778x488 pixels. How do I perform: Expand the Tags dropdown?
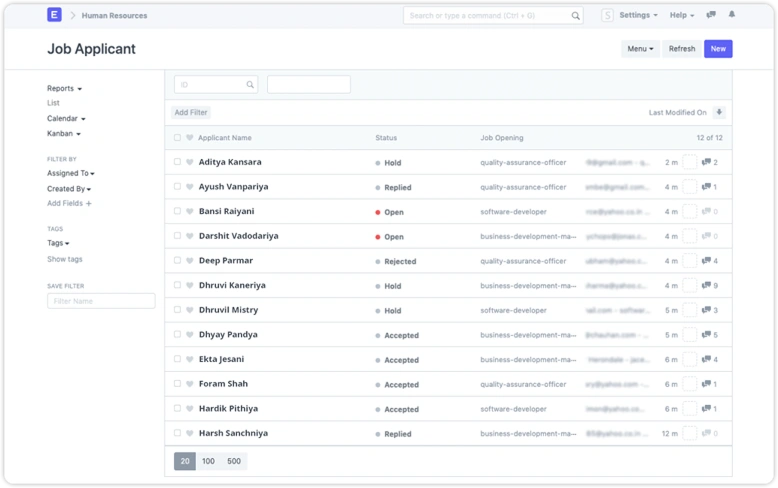58,243
